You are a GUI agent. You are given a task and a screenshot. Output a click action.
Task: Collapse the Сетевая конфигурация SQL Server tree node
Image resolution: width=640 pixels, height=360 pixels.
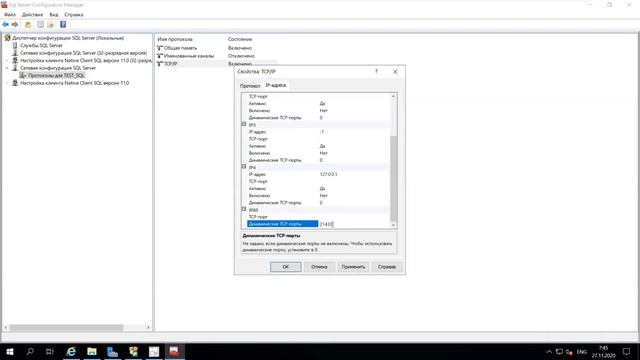point(7,68)
